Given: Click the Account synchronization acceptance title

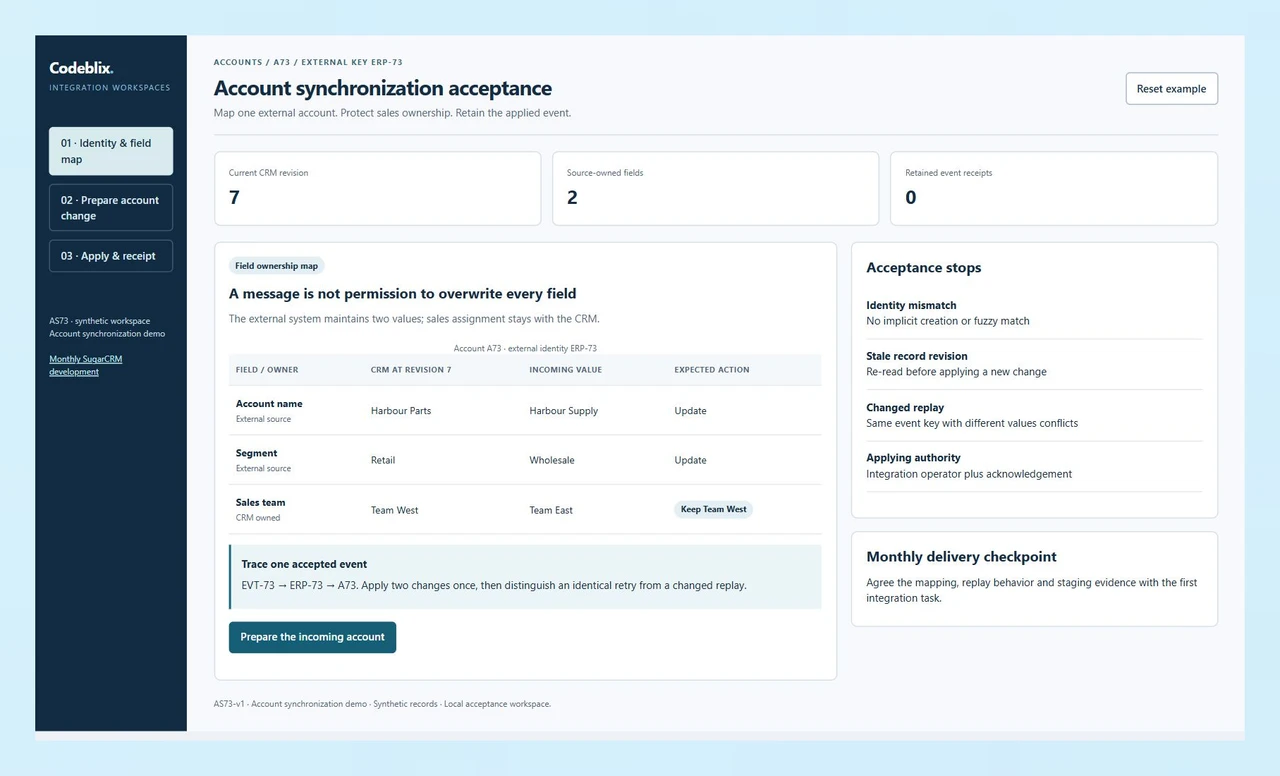Looking at the screenshot, I should (383, 89).
